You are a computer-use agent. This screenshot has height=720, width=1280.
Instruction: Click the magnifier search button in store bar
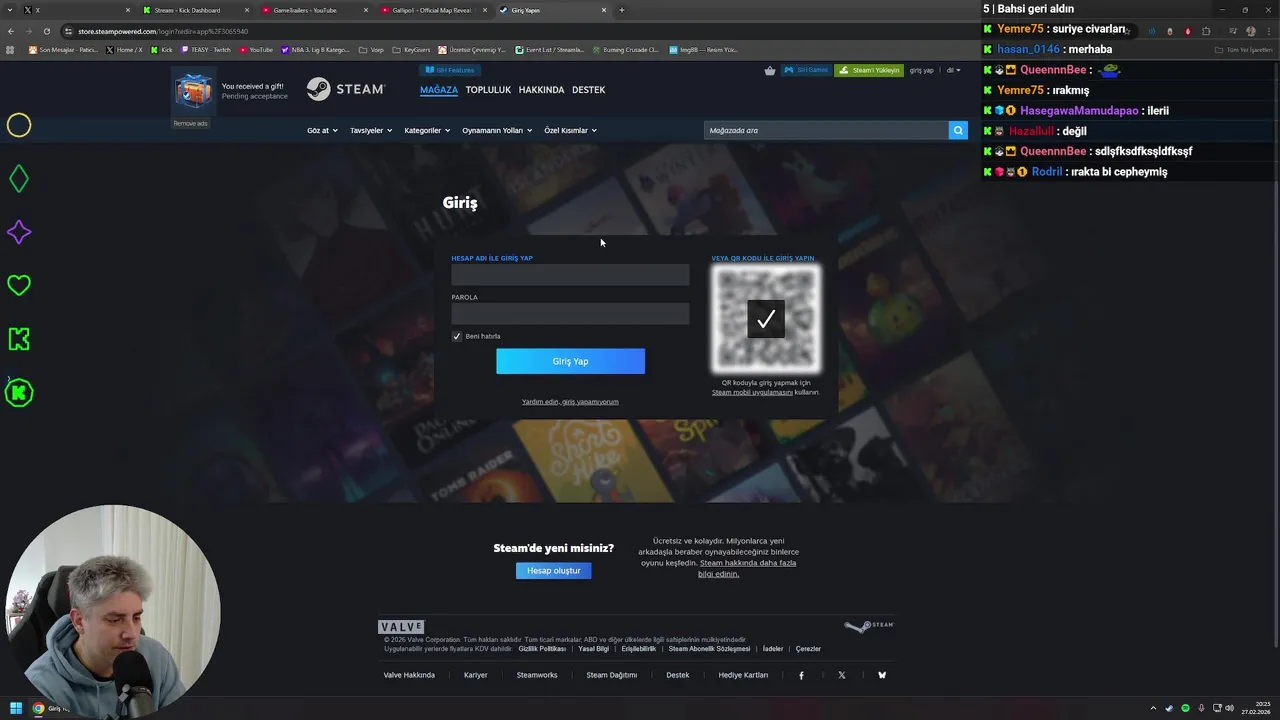tap(958, 130)
